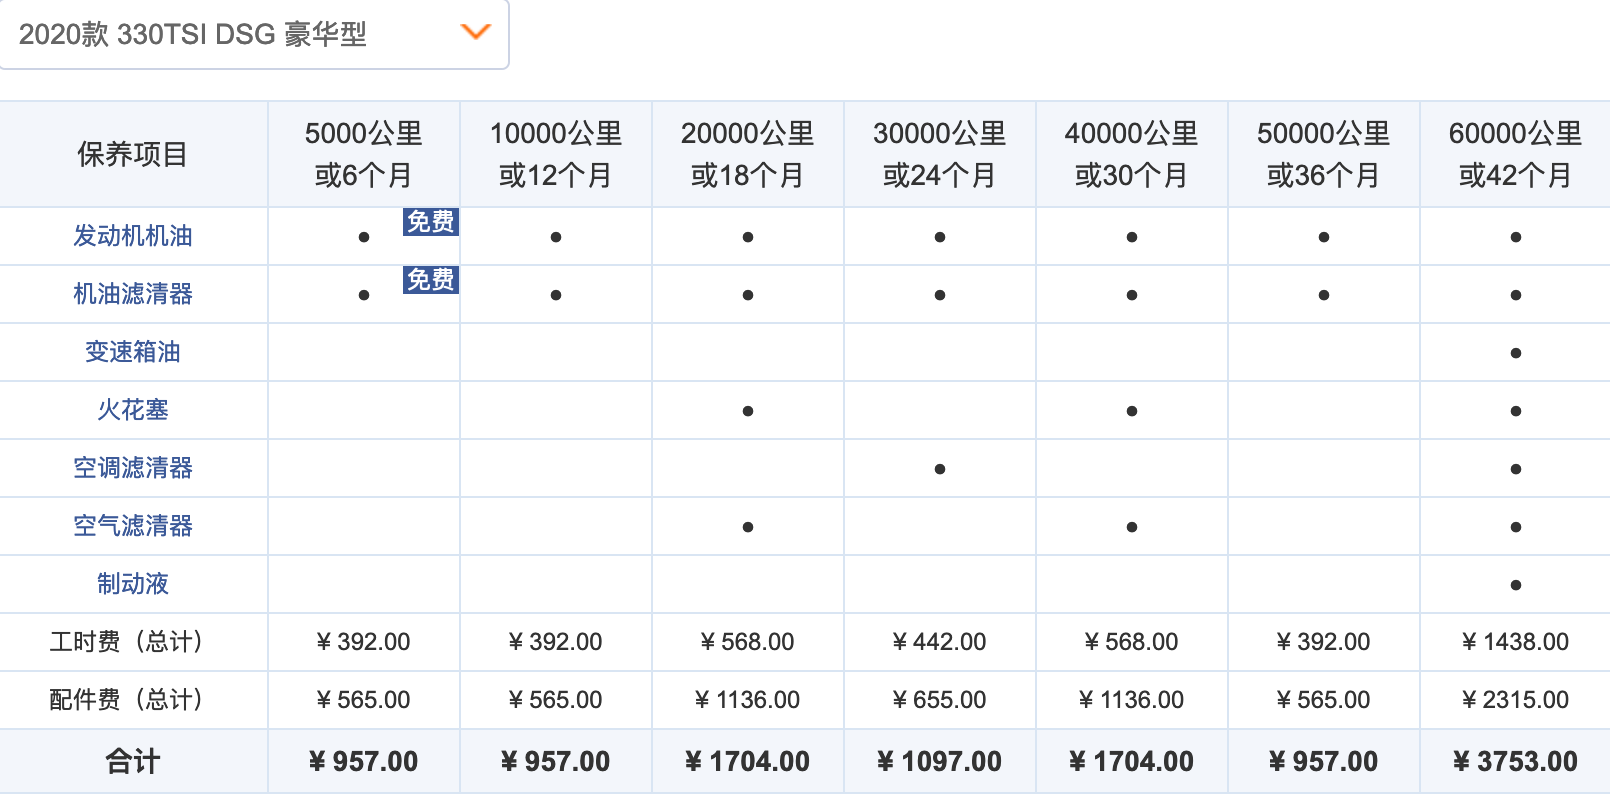The height and width of the screenshot is (794, 1610).
Task: Click the orange chevron arrow on model selector
Action: (475, 32)
